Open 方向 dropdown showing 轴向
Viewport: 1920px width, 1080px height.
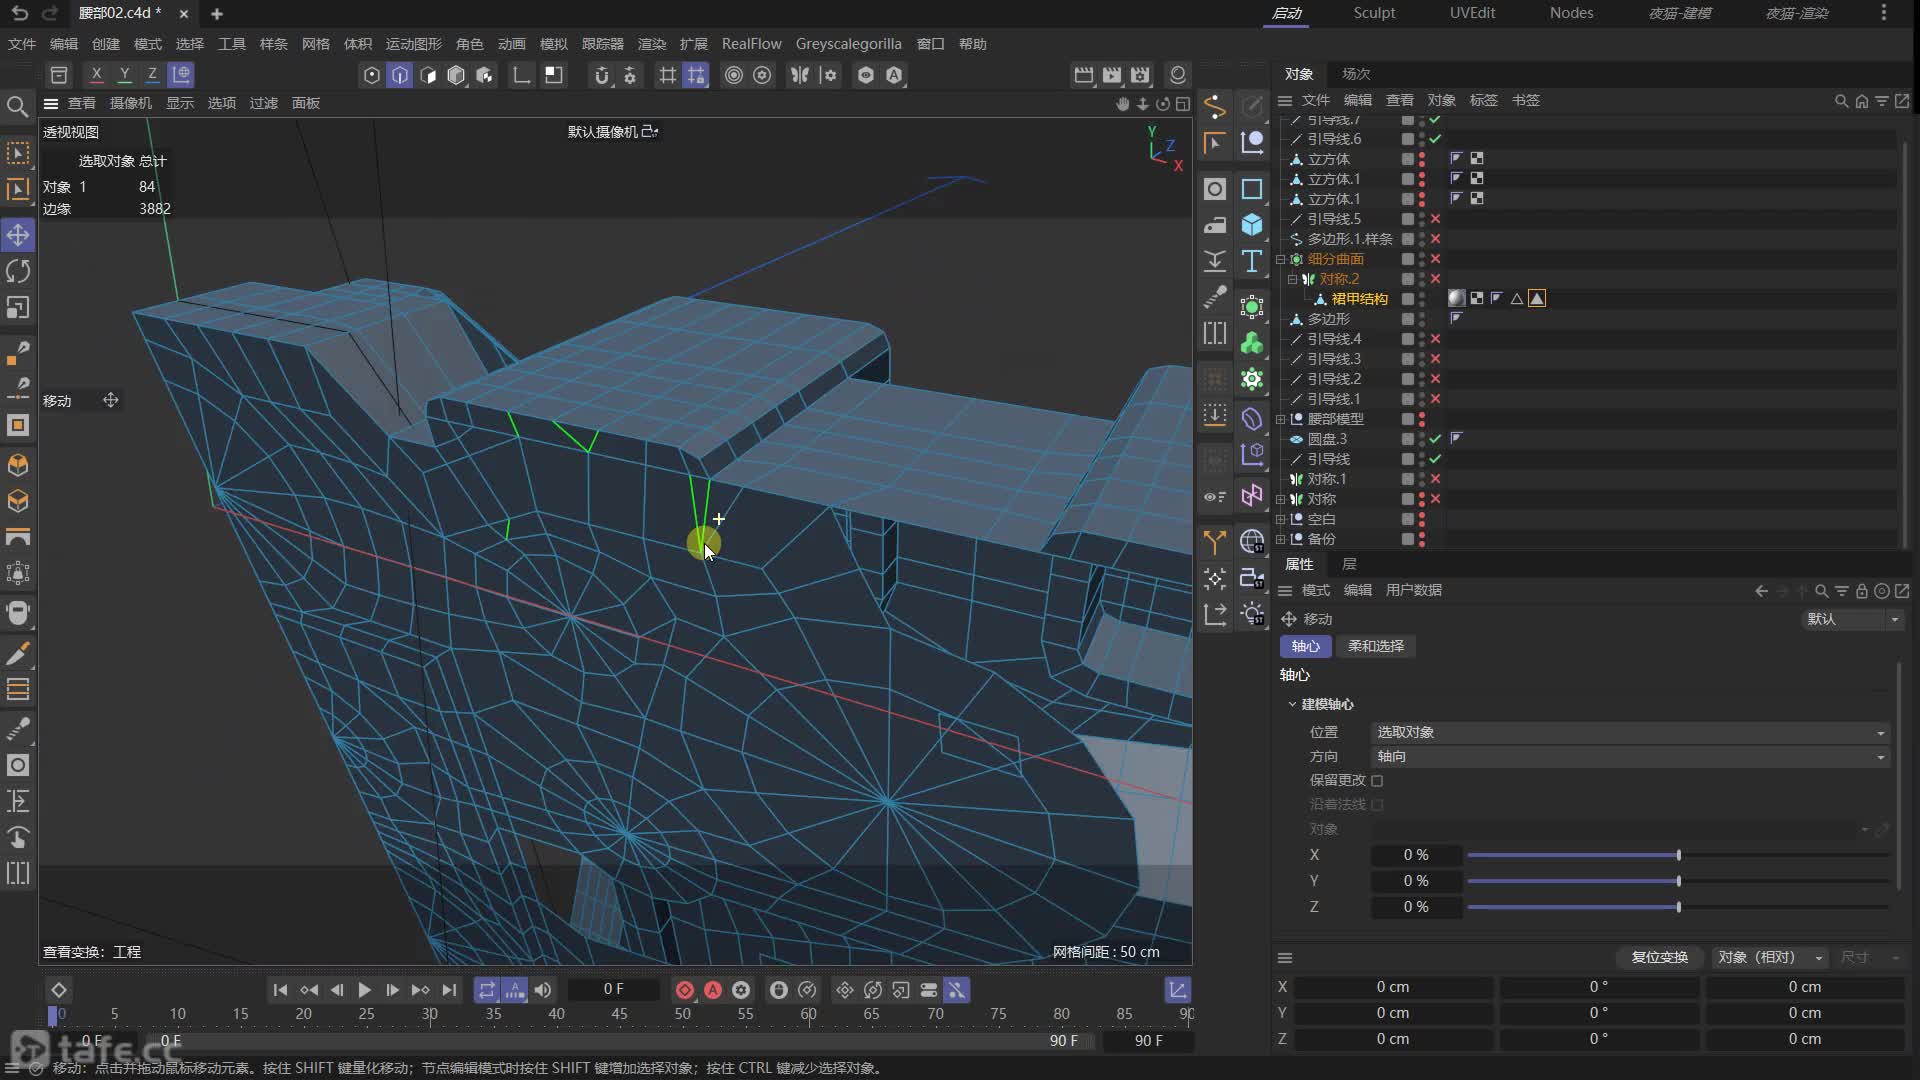[1630, 756]
